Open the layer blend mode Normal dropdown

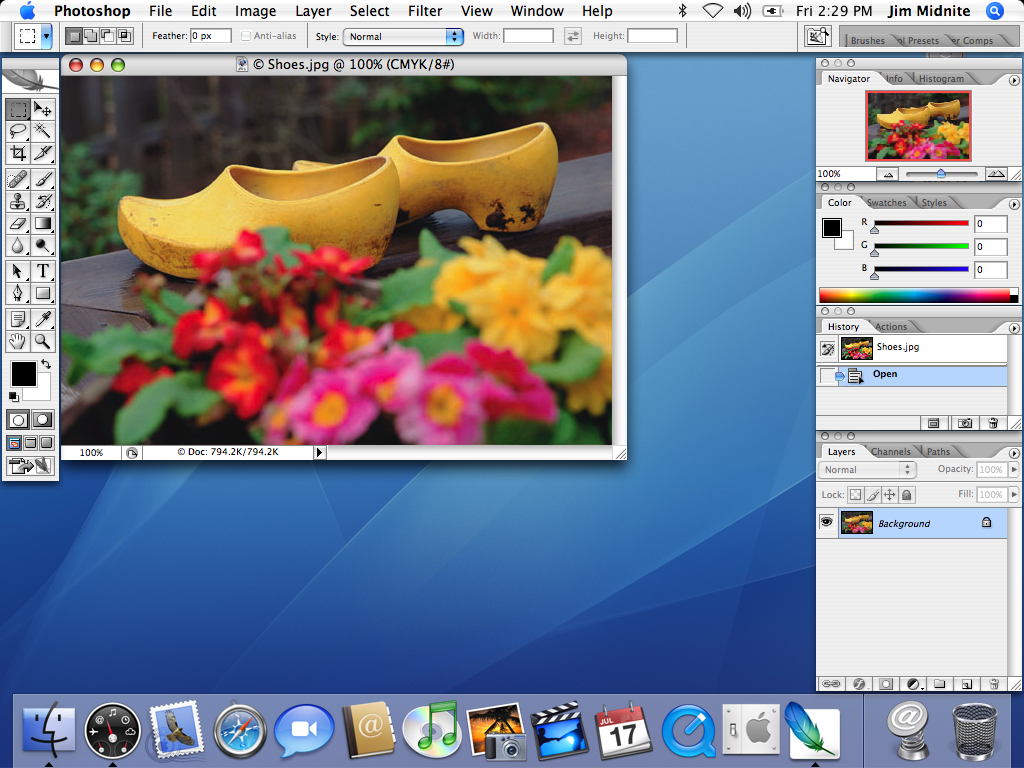867,469
